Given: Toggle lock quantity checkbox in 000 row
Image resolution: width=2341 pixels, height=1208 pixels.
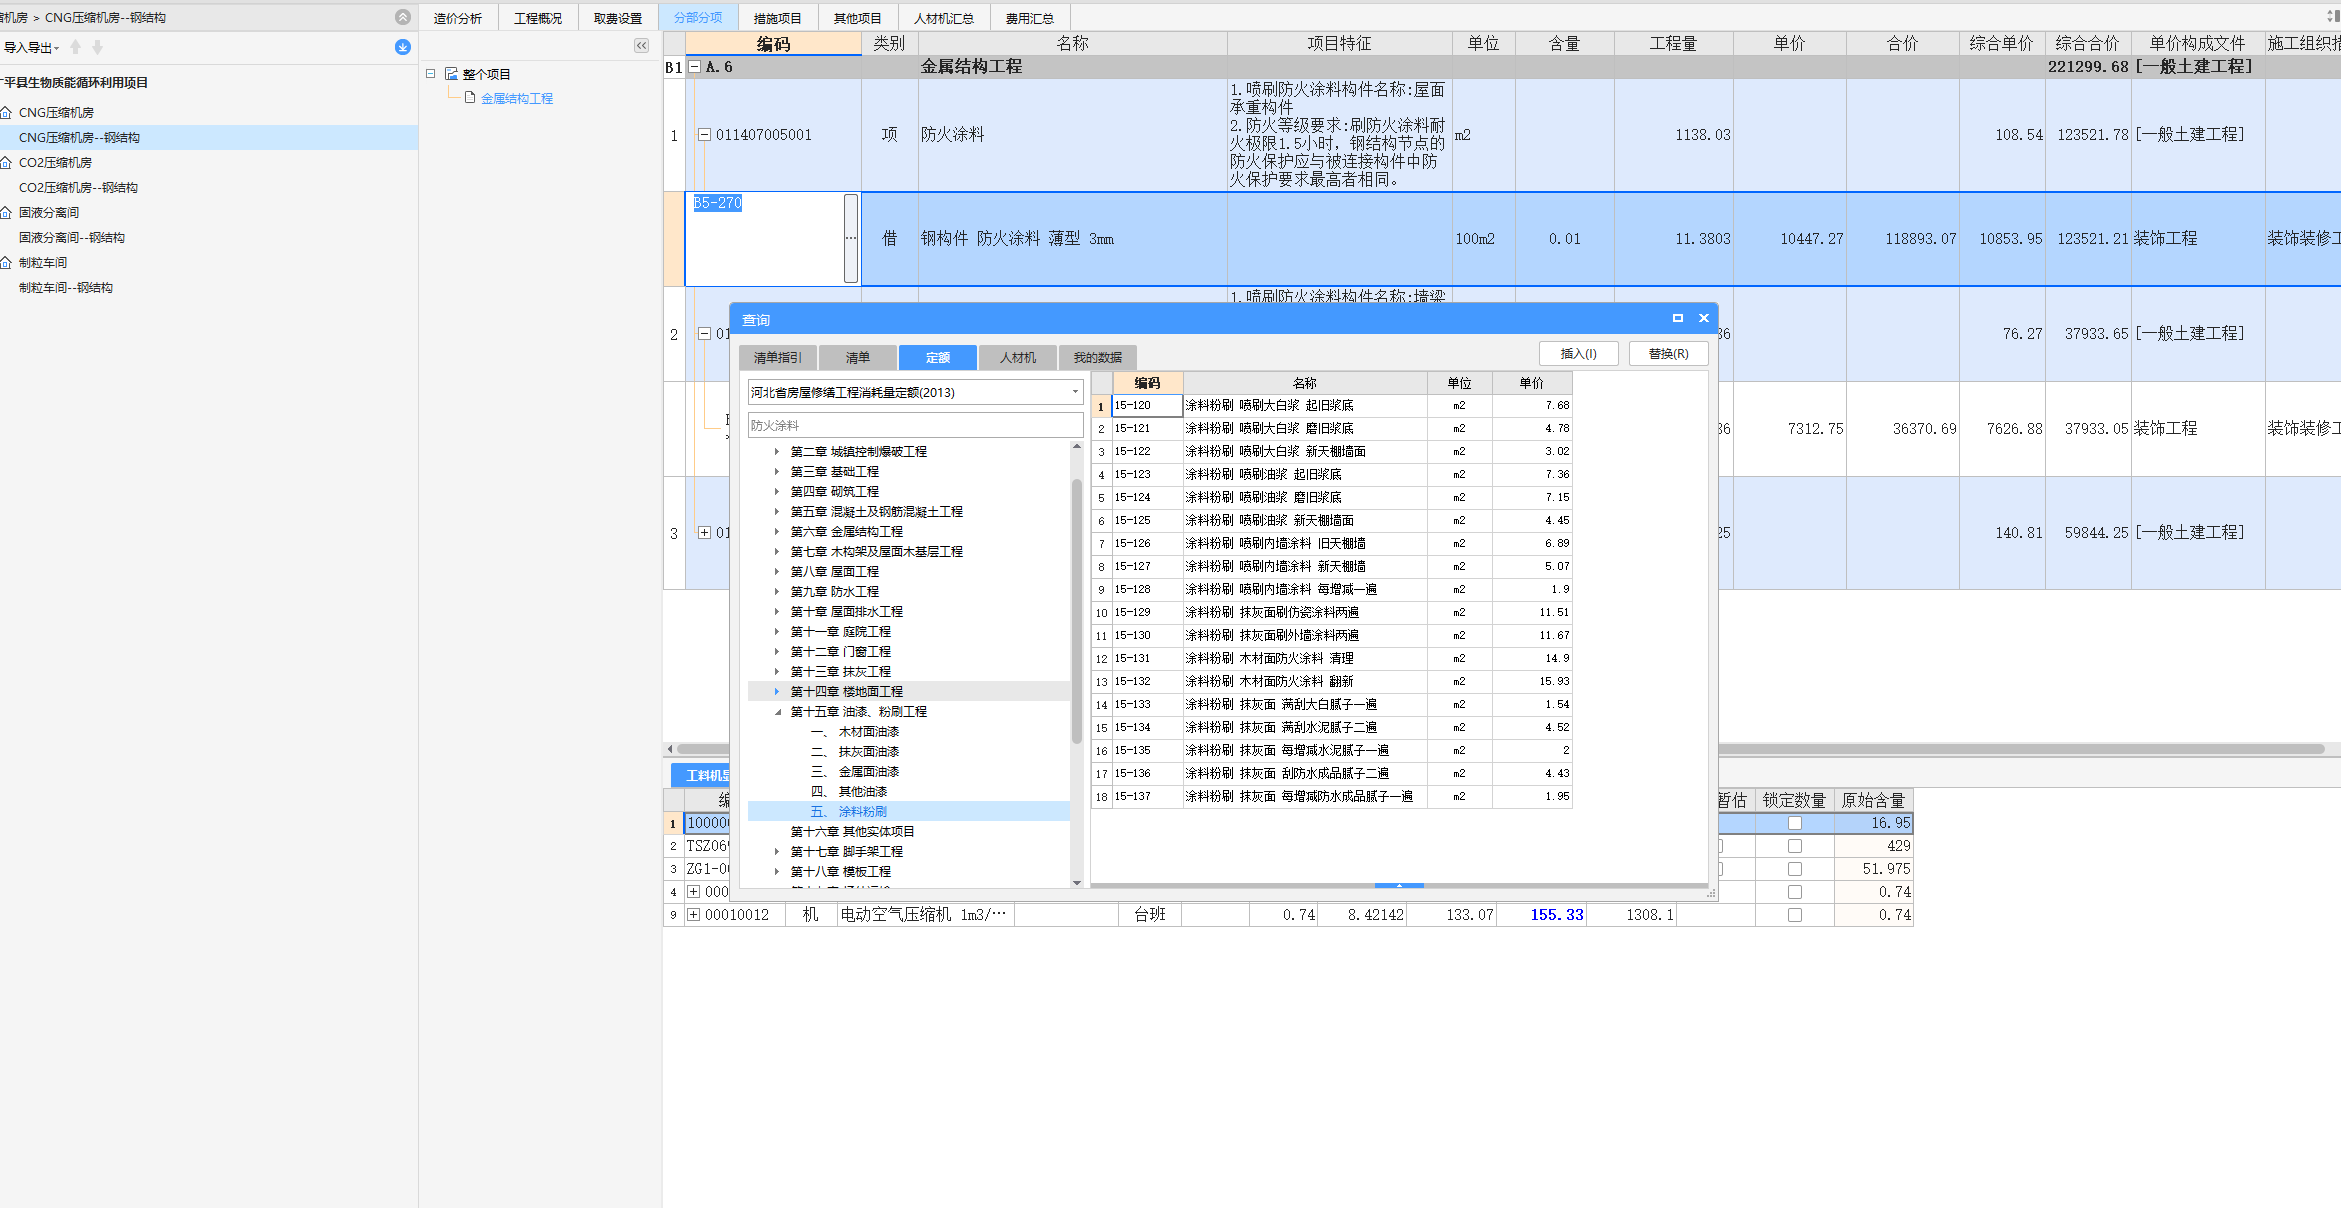Looking at the screenshot, I should pyautogui.click(x=1795, y=892).
